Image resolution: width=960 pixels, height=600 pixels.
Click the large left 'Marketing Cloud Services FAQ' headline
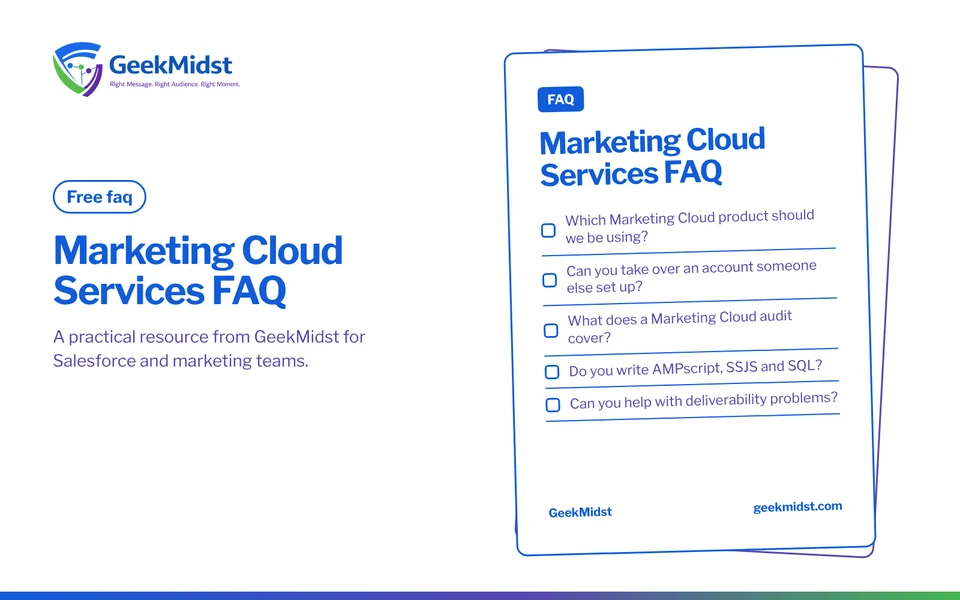click(198, 270)
